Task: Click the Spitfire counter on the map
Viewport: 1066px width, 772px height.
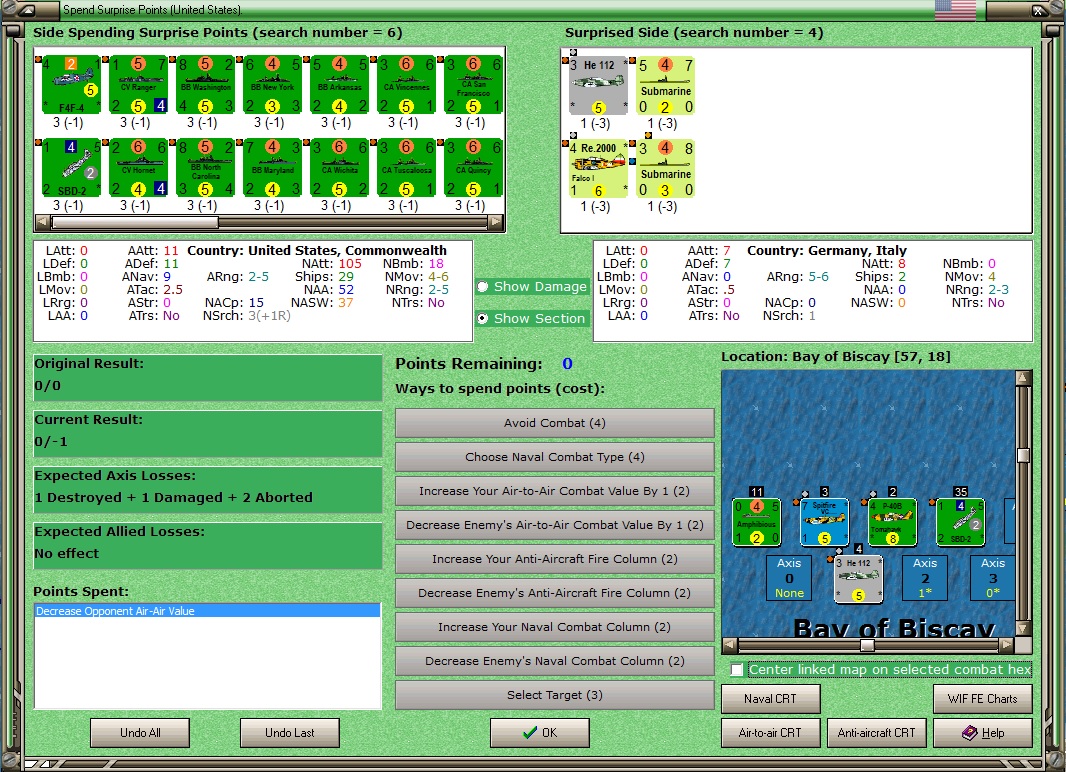Action: point(824,522)
